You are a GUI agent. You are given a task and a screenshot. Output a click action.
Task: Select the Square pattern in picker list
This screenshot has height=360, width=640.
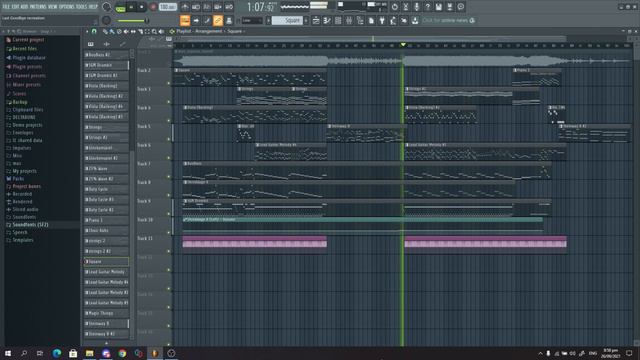pyautogui.click(x=106, y=262)
